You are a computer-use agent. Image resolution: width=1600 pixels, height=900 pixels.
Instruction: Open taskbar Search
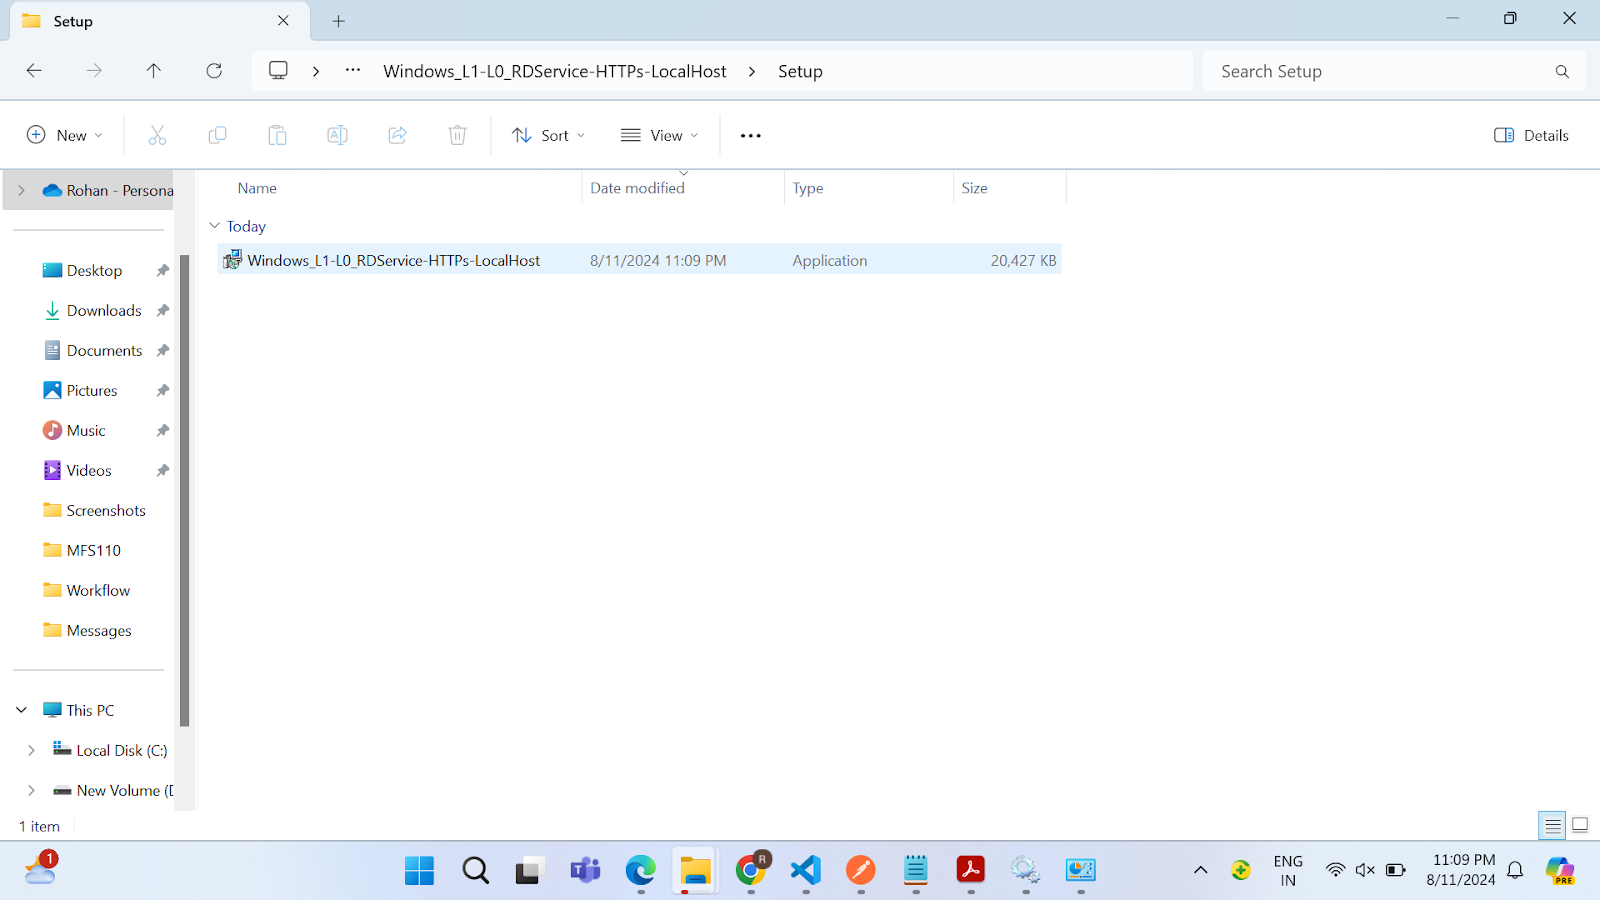[475, 870]
